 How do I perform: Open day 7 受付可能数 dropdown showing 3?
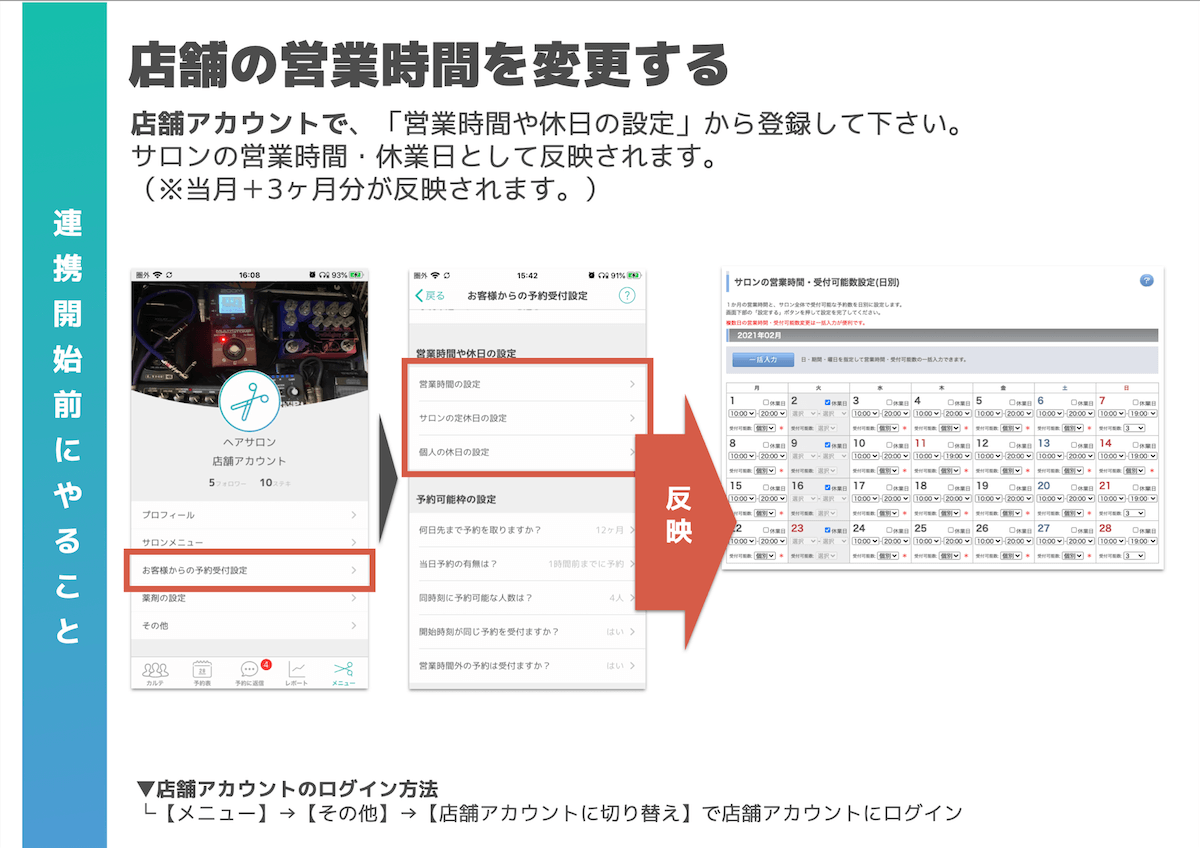pos(1134,428)
